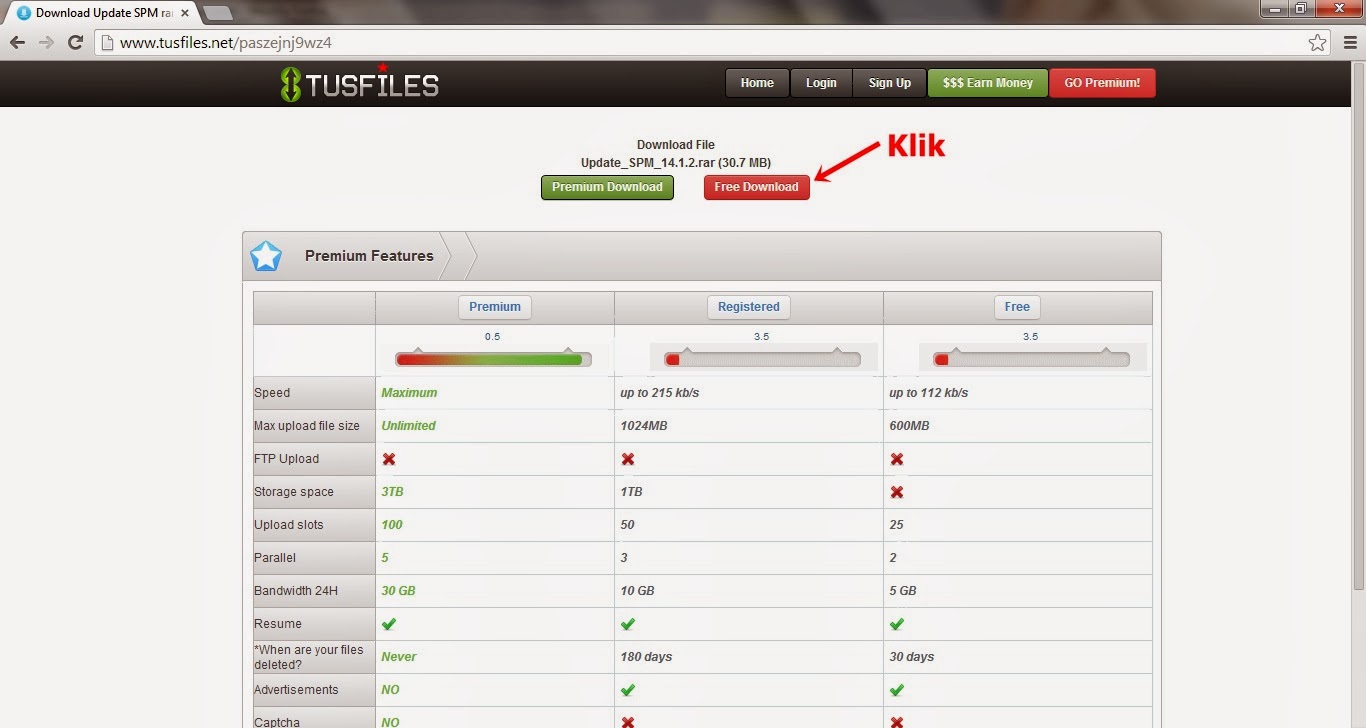Viewport: 1366px width, 728px height.
Task: Click Advertisements green check under Free
Action: click(897, 690)
